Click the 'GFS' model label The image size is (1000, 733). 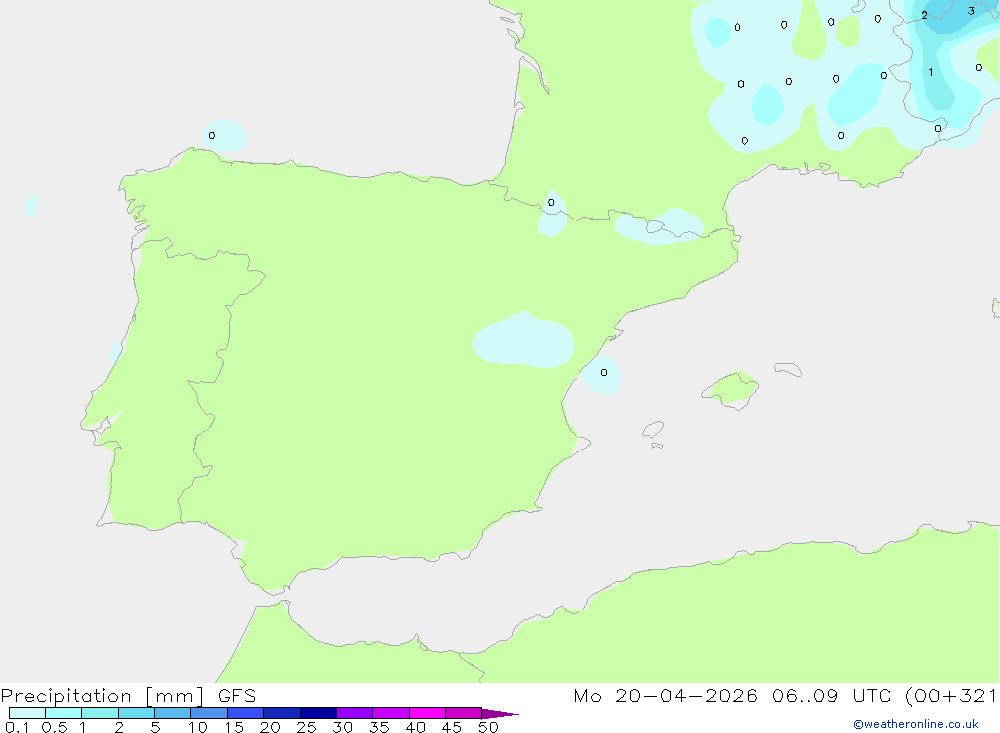pos(237,696)
